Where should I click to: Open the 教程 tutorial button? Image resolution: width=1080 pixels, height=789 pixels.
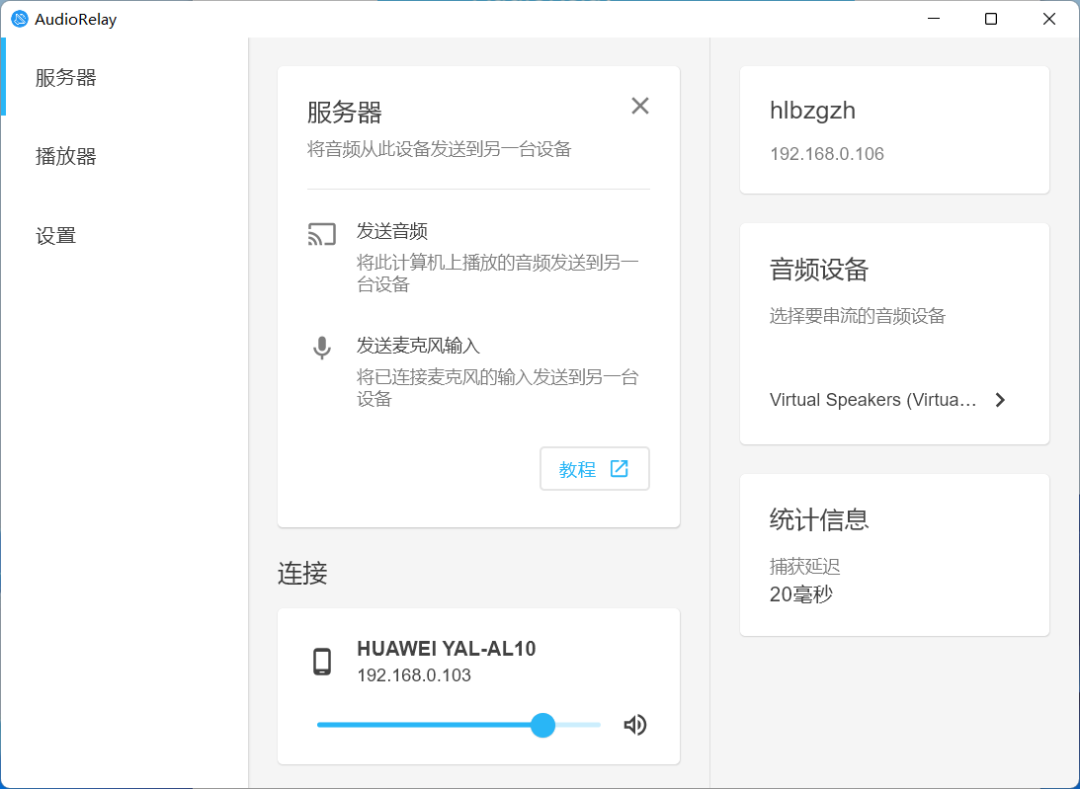tap(594, 469)
